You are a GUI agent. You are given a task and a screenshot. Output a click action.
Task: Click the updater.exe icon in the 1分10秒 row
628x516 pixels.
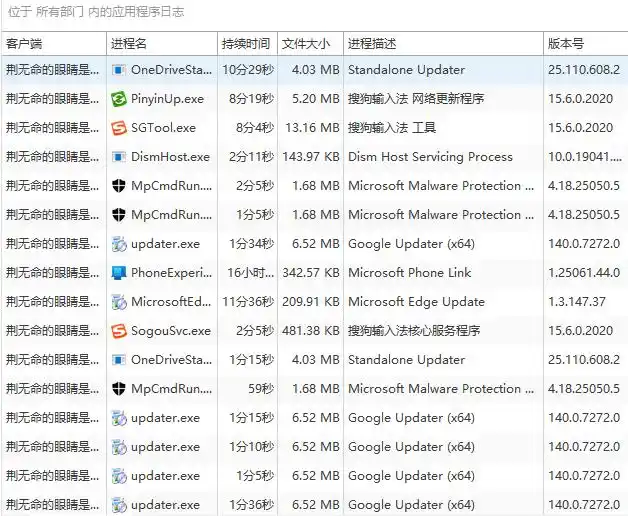pos(119,447)
